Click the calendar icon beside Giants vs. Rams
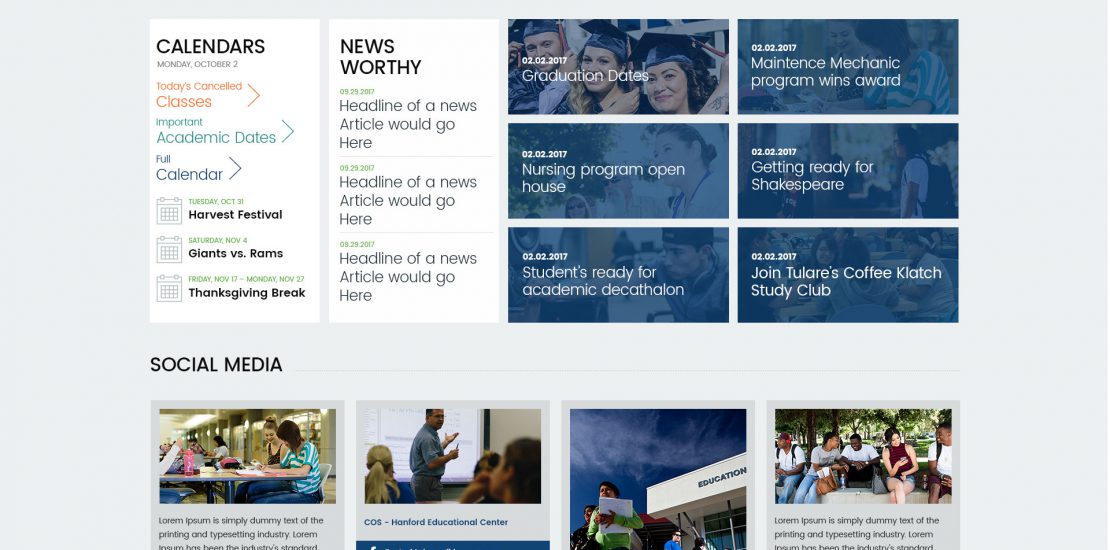Image resolution: width=1110 pixels, height=550 pixels. pos(169,249)
